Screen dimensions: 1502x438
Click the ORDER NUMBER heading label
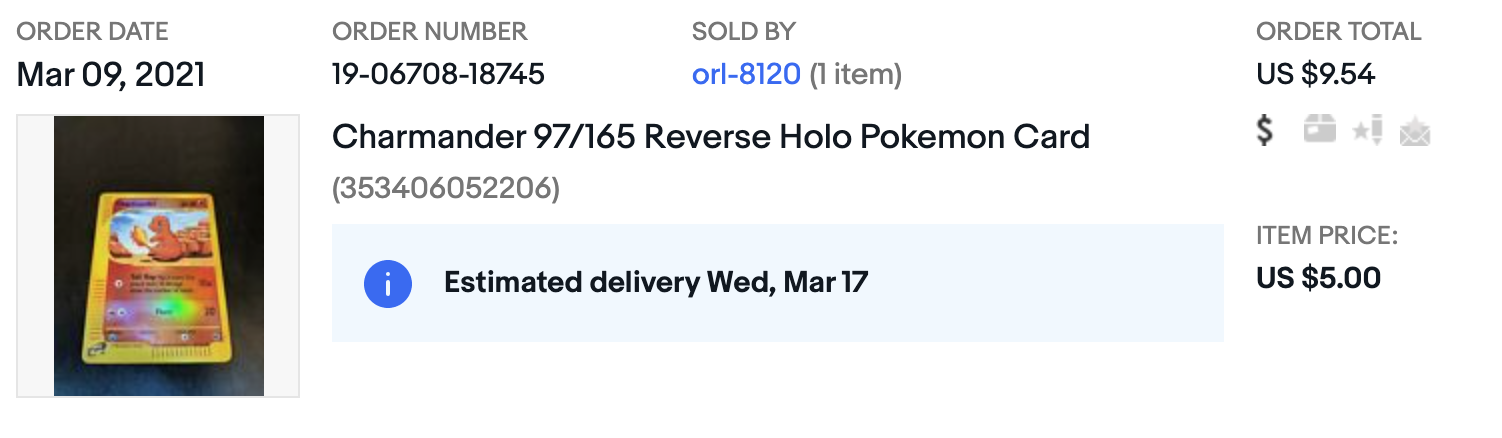pos(430,31)
